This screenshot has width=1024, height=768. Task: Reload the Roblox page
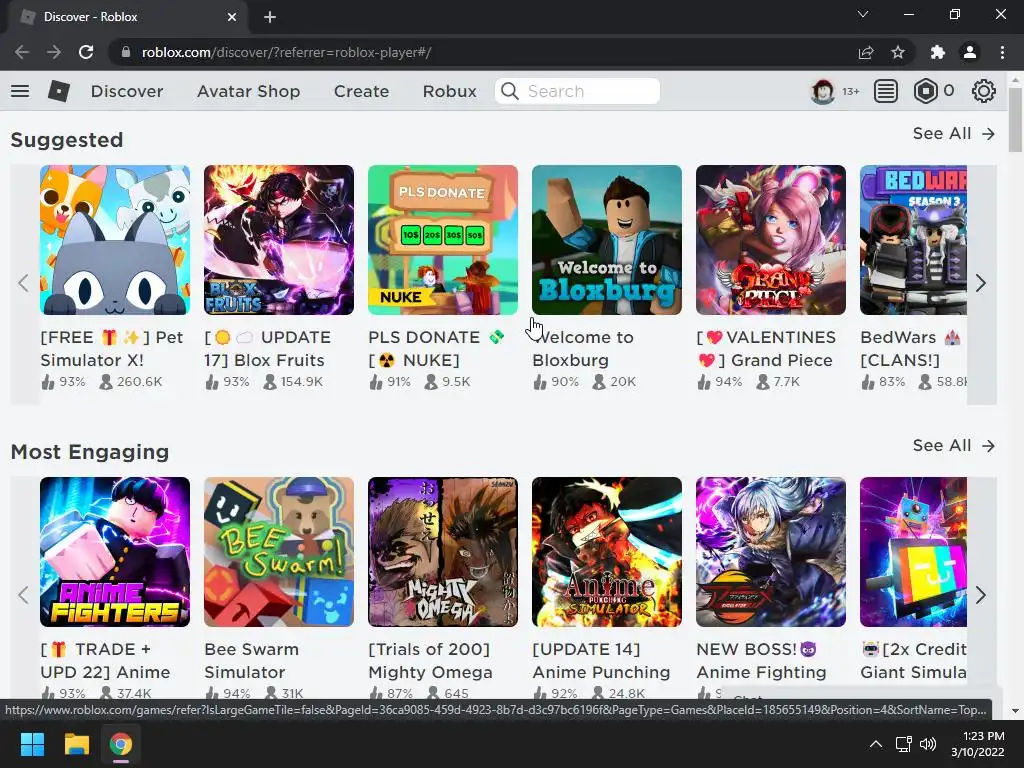point(86,52)
